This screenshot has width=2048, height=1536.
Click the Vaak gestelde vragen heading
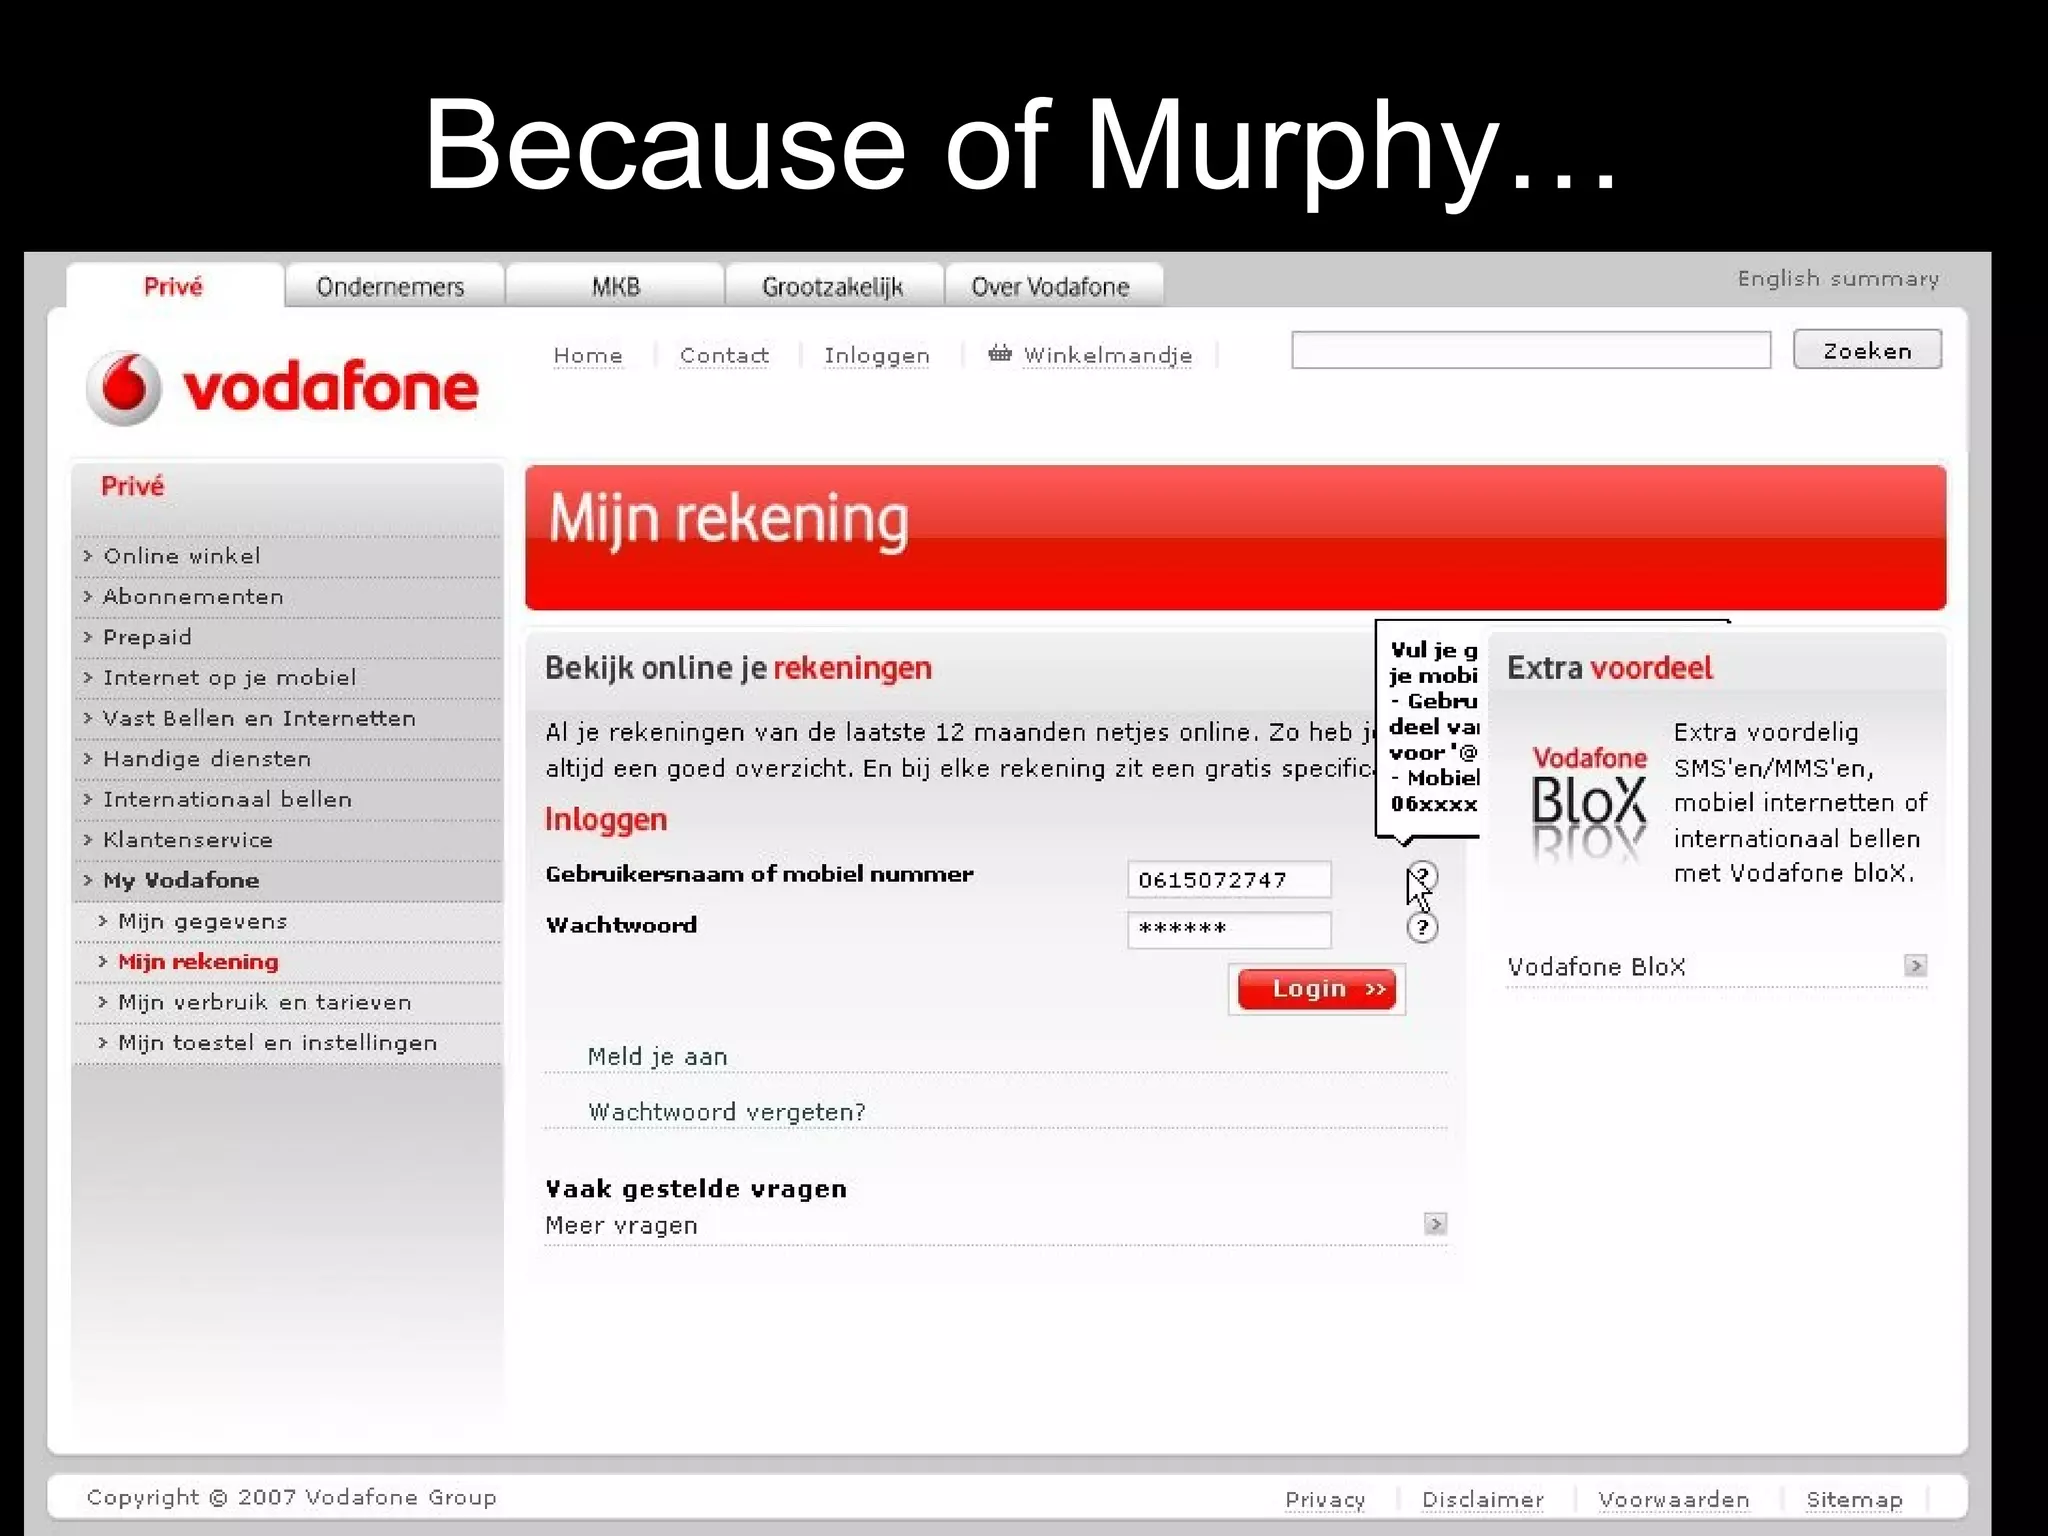[x=696, y=1189]
